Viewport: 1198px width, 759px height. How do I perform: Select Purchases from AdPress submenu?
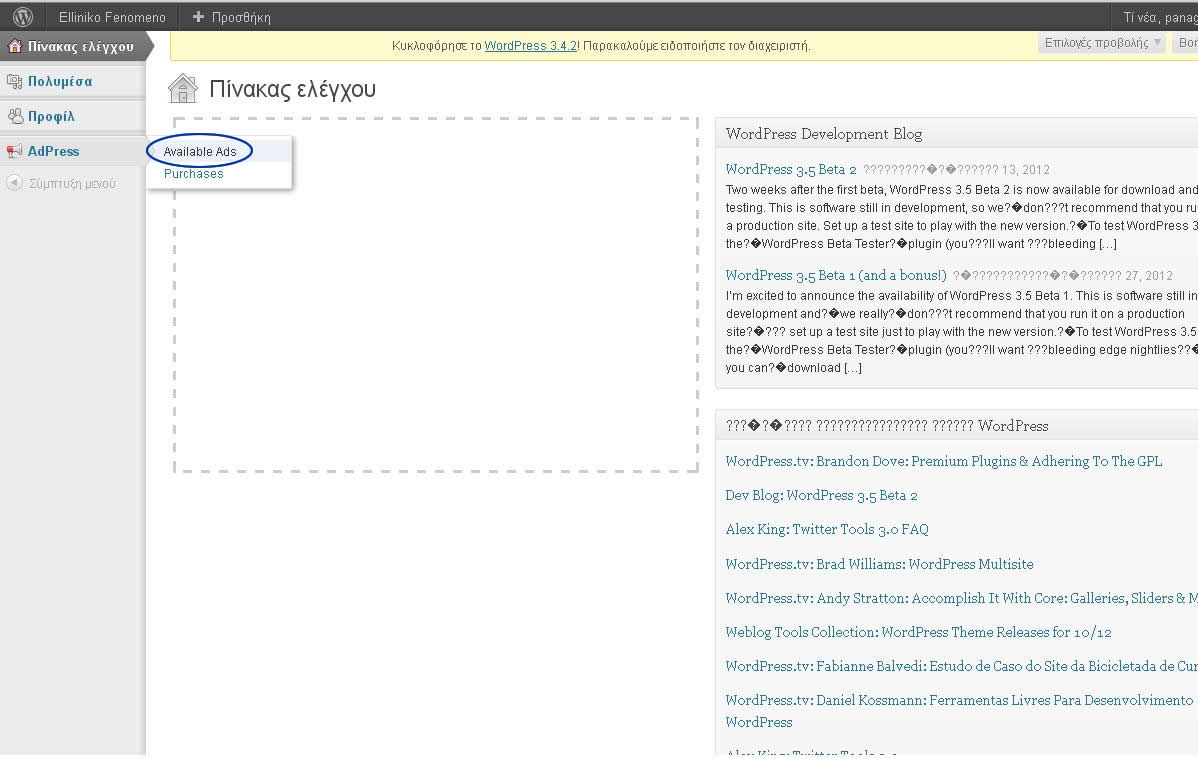pos(194,174)
